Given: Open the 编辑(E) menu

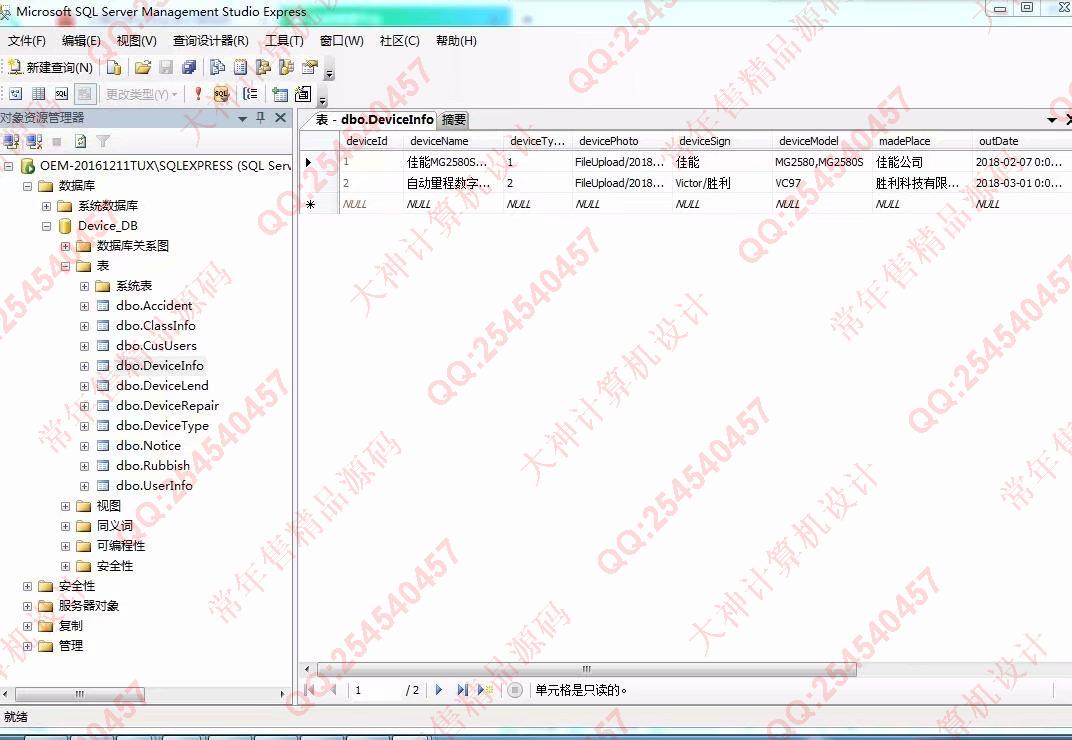Looking at the screenshot, I should coord(81,40).
